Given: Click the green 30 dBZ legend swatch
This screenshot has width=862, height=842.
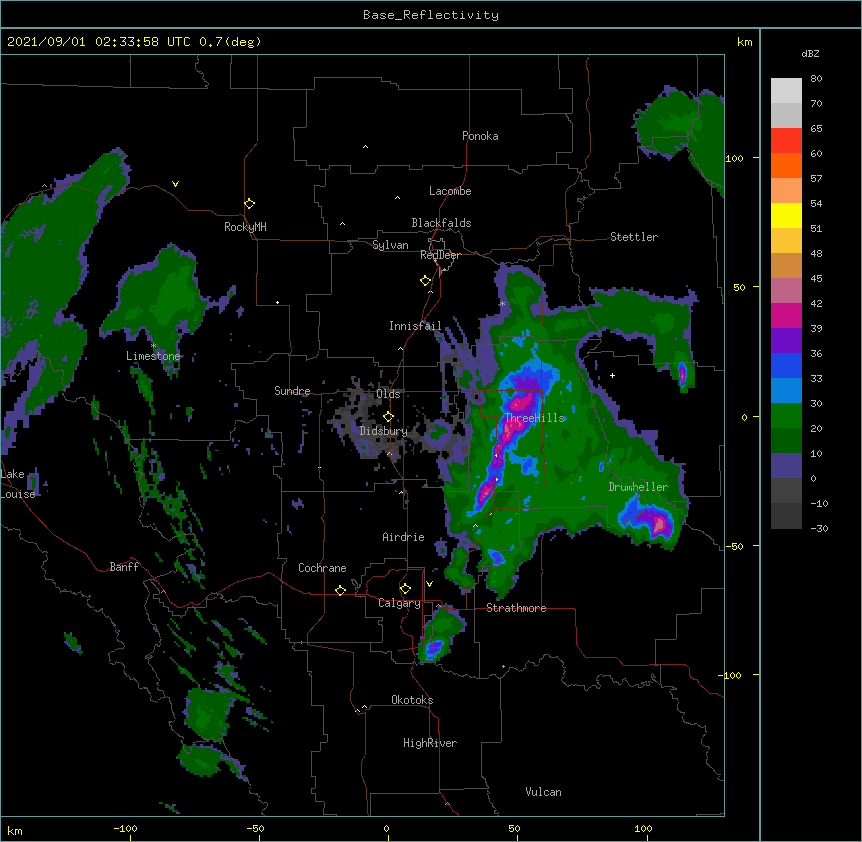Looking at the screenshot, I should (786, 416).
